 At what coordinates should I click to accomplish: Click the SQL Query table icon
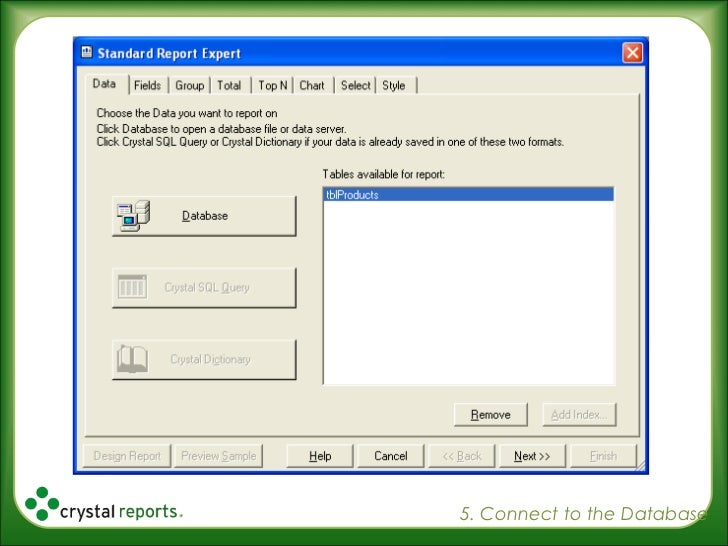(x=132, y=286)
